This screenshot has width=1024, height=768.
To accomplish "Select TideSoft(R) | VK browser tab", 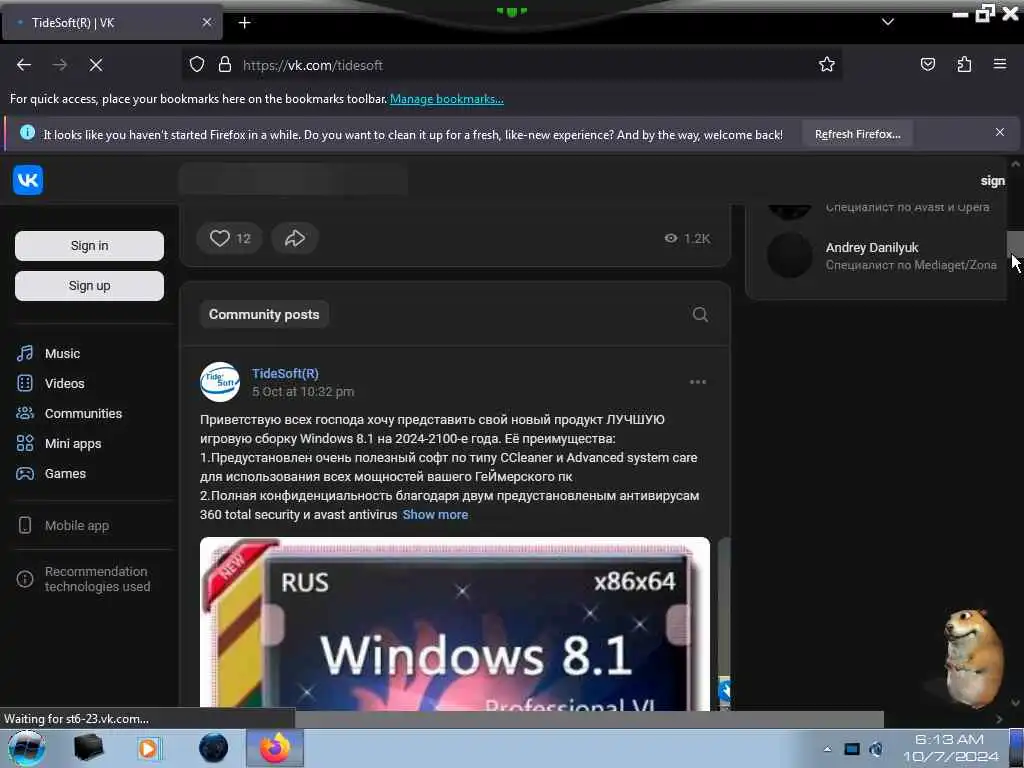I will click(x=112, y=23).
